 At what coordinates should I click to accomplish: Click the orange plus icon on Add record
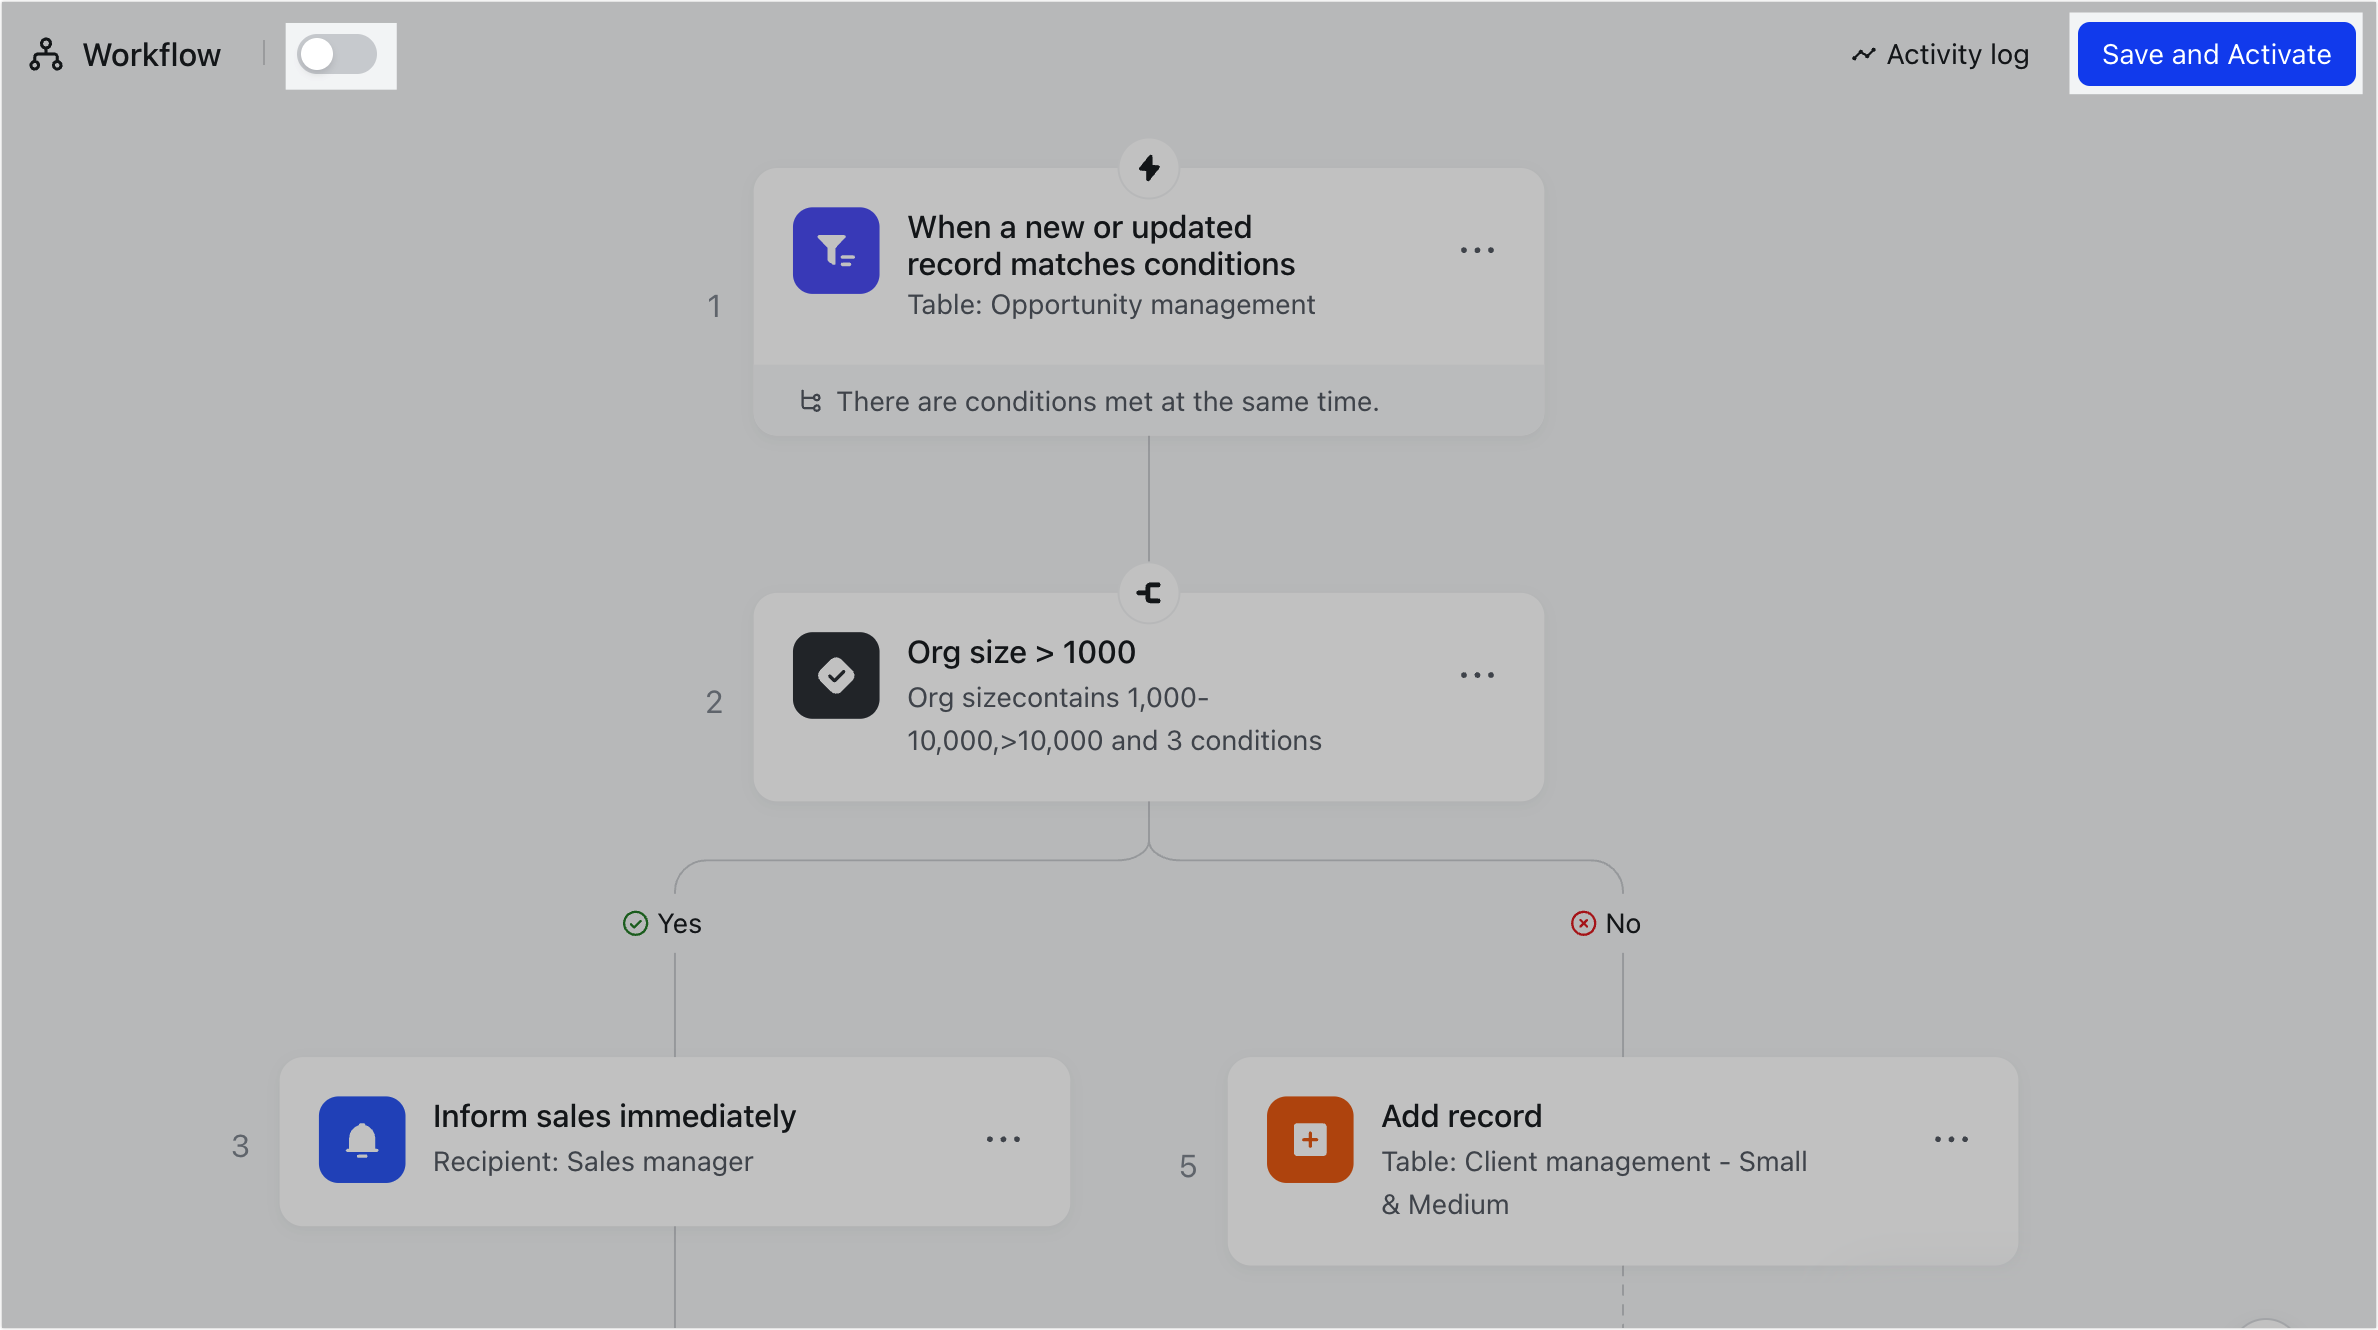pos(1310,1139)
